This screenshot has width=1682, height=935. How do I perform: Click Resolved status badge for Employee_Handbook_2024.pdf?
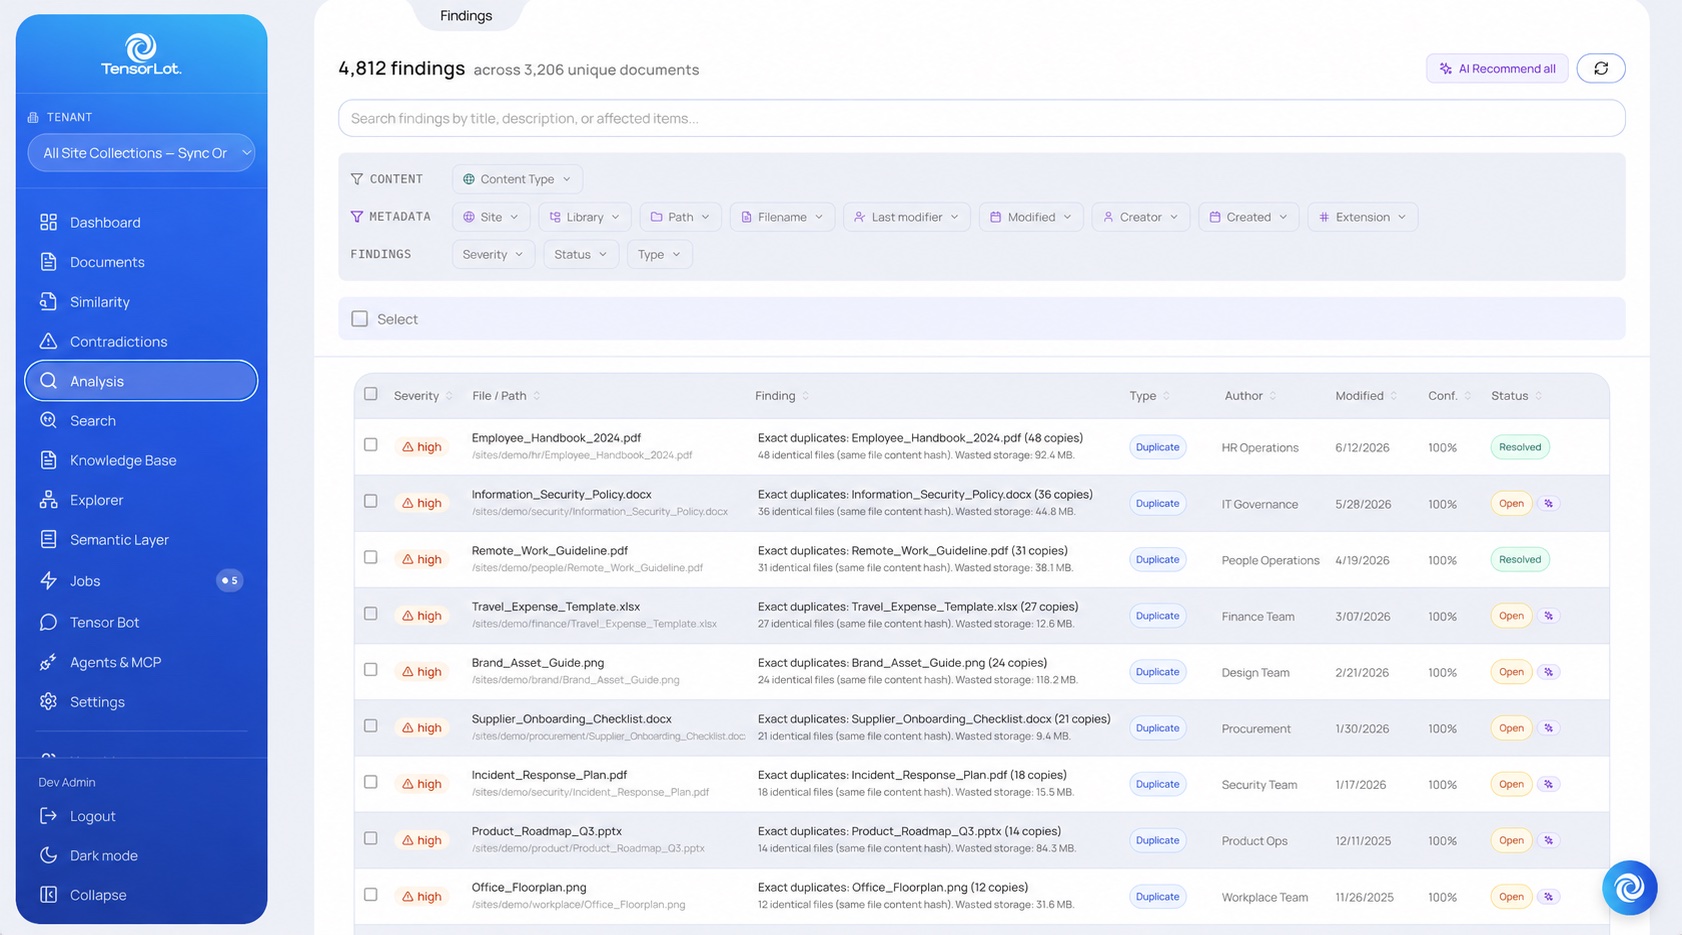point(1519,447)
